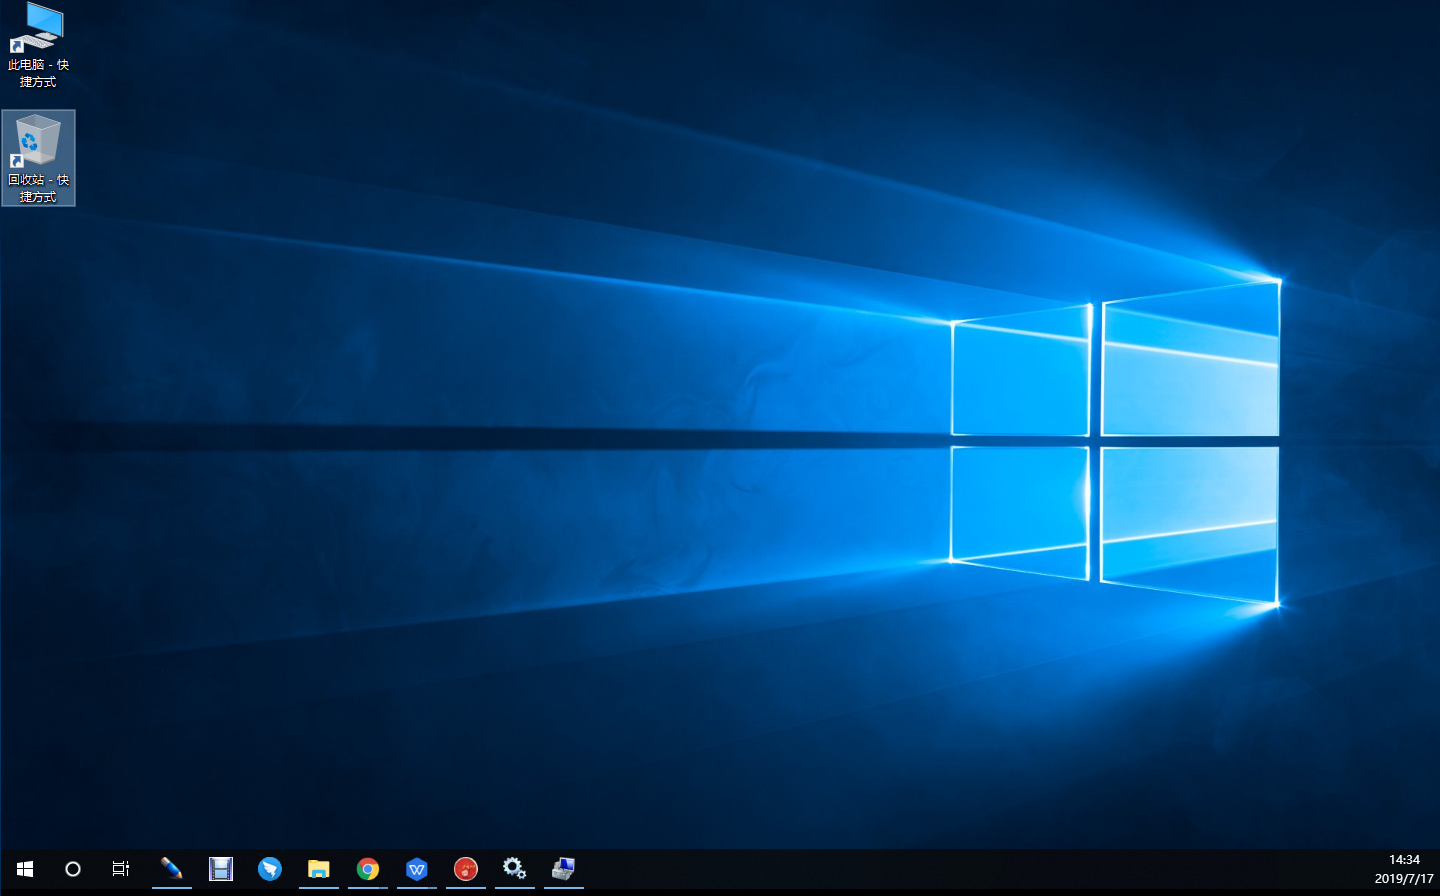This screenshot has width=1440, height=896.
Task: Launch the blue DingTalk wing icon
Action: (x=270, y=868)
